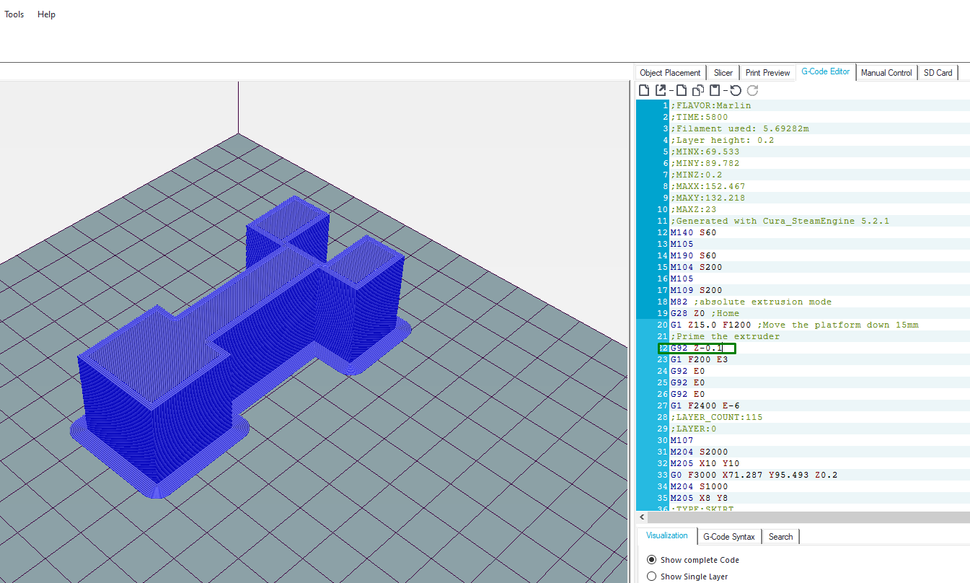Open the Search tab below the editor

pyautogui.click(x=780, y=536)
